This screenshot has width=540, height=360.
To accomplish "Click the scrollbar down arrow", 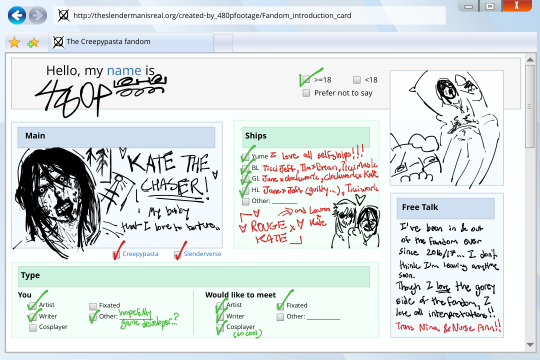I will point(530,344).
